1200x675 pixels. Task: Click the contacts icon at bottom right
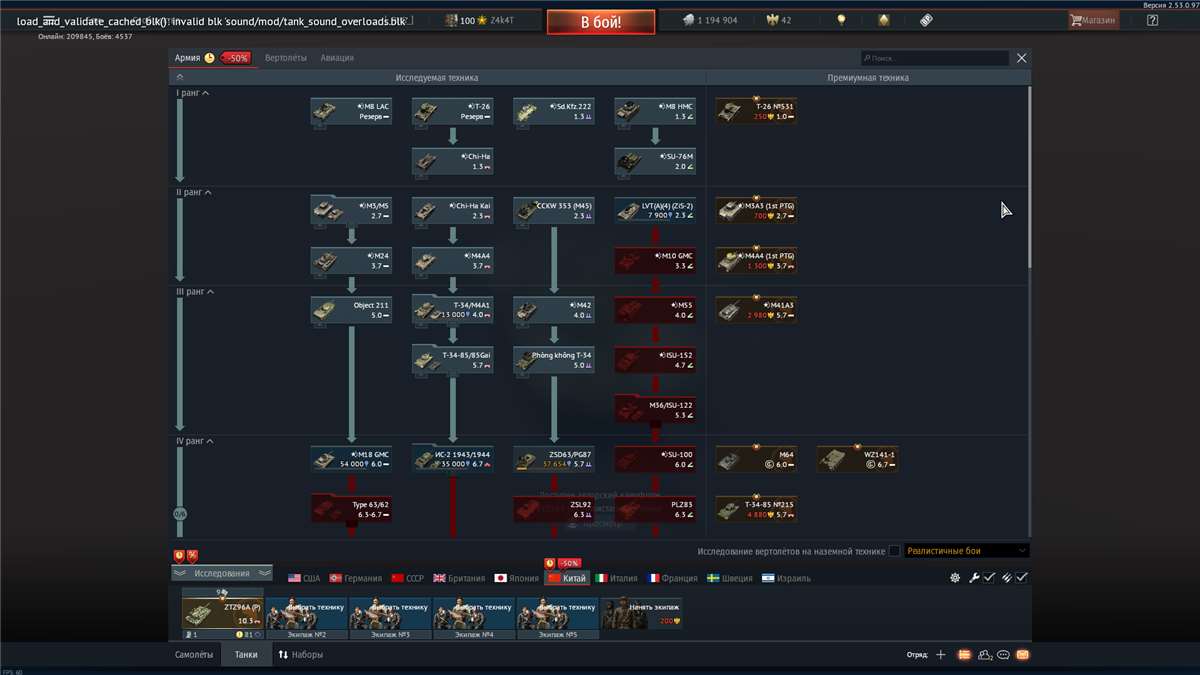click(984, 655)
